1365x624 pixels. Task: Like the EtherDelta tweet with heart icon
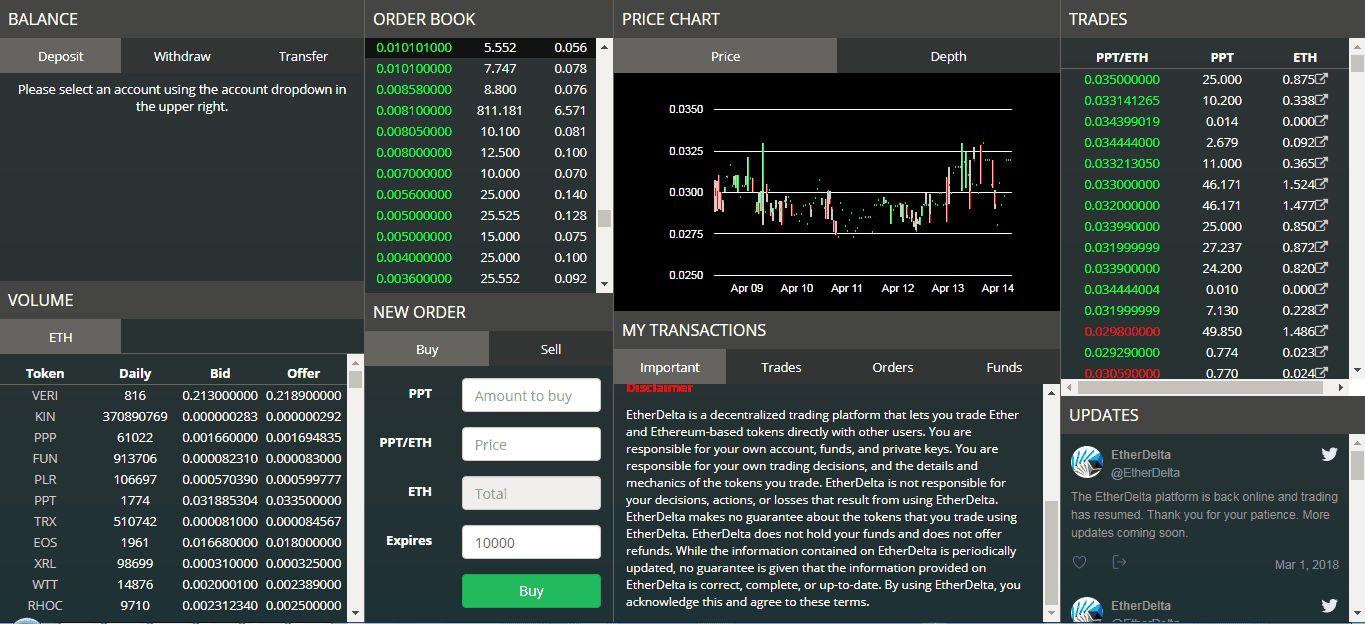click(1079, 563)
